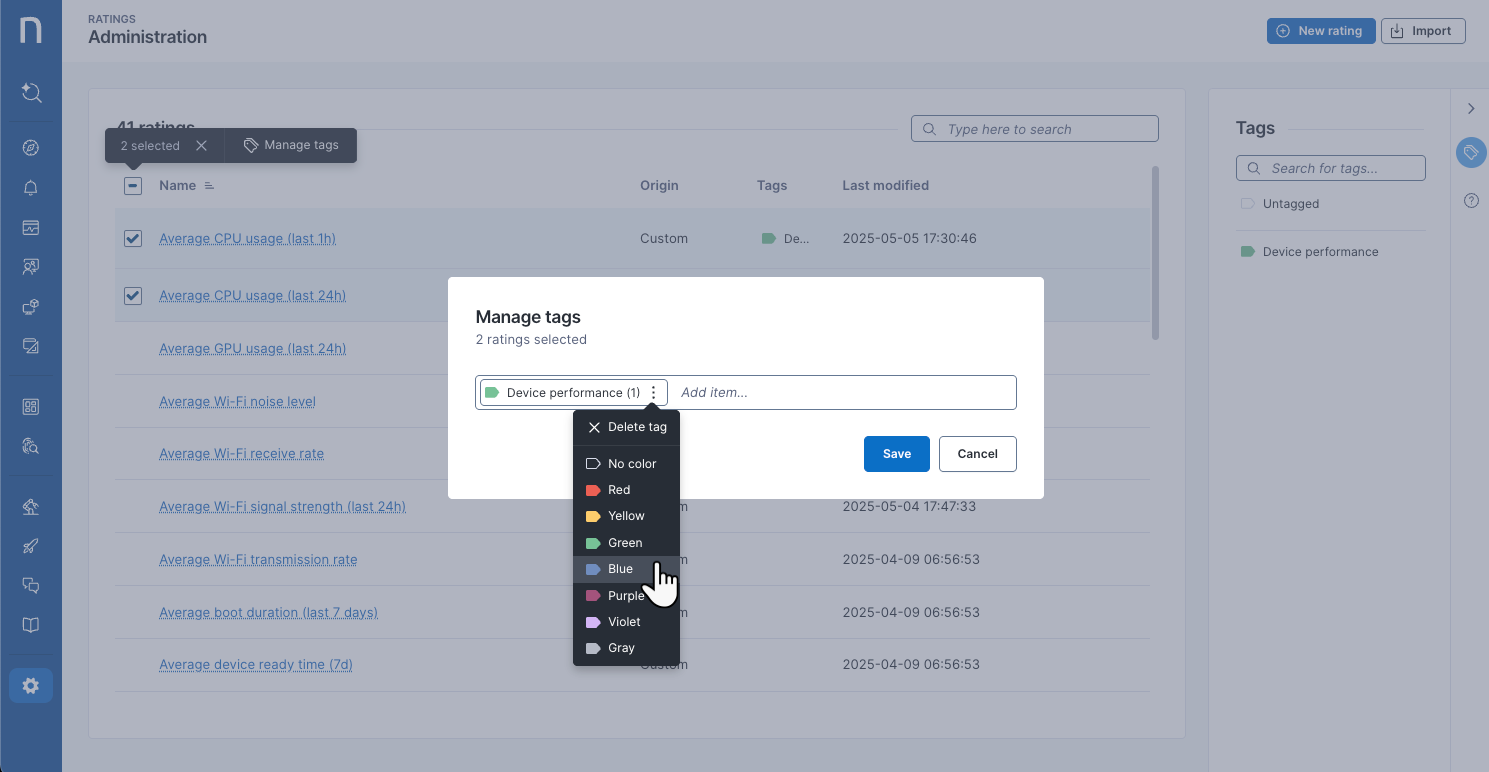This screenshot has width=1489, height=772.
Task: Sort table by clicking the Name column header
Action: [x=176, y=185]
